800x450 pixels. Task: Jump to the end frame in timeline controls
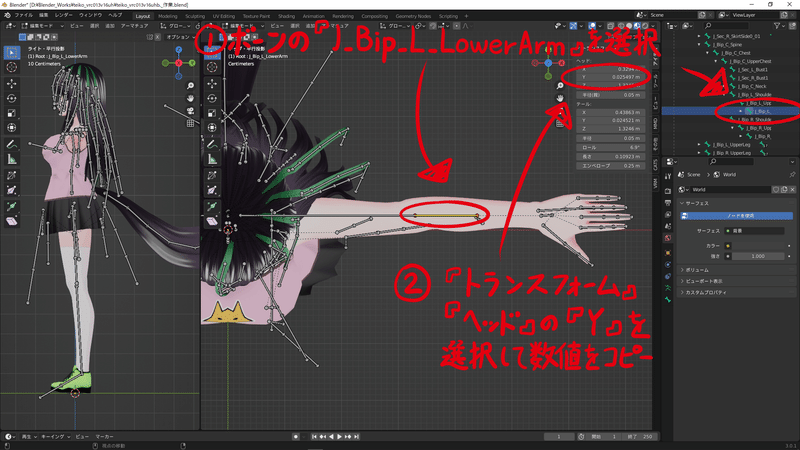(356, 437)
